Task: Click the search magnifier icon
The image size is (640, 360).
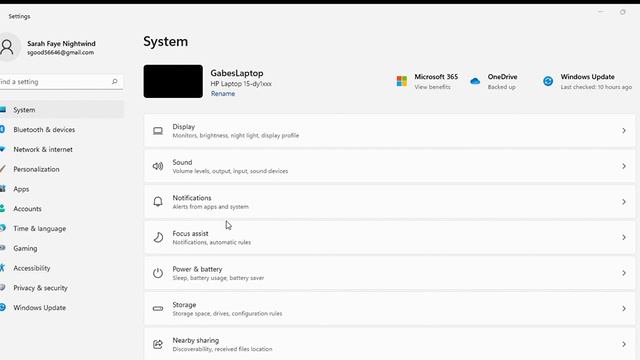Action: click(115, 82)
